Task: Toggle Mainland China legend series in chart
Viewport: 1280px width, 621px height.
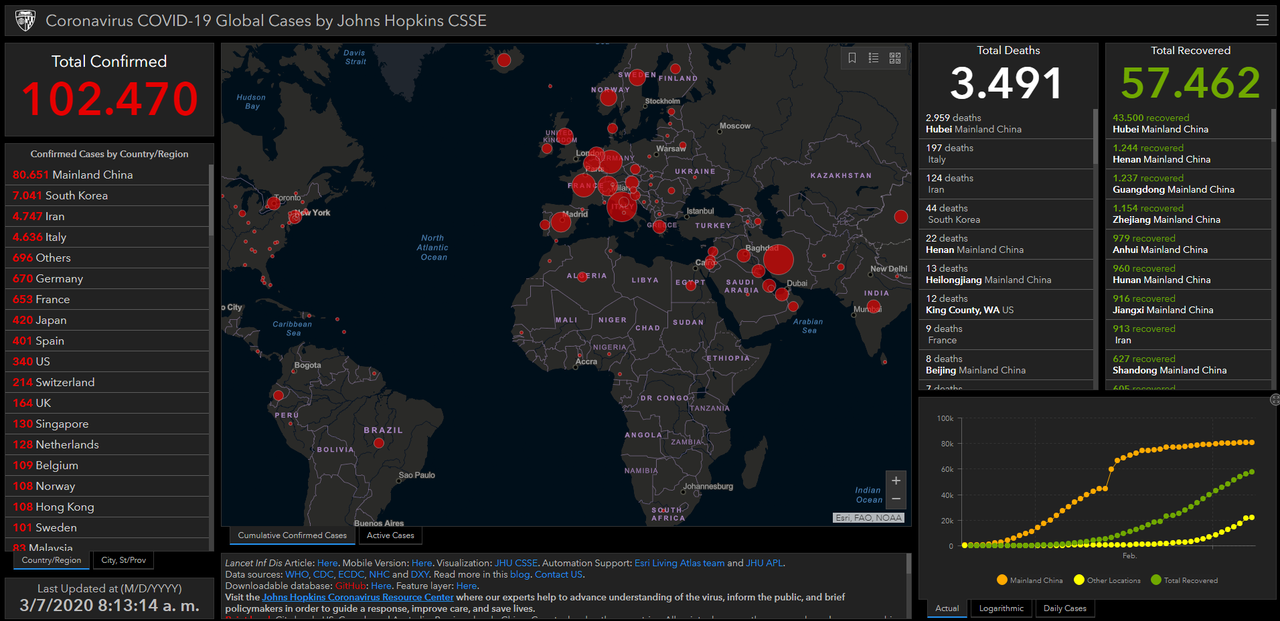Action: (x=1030, y=580)
